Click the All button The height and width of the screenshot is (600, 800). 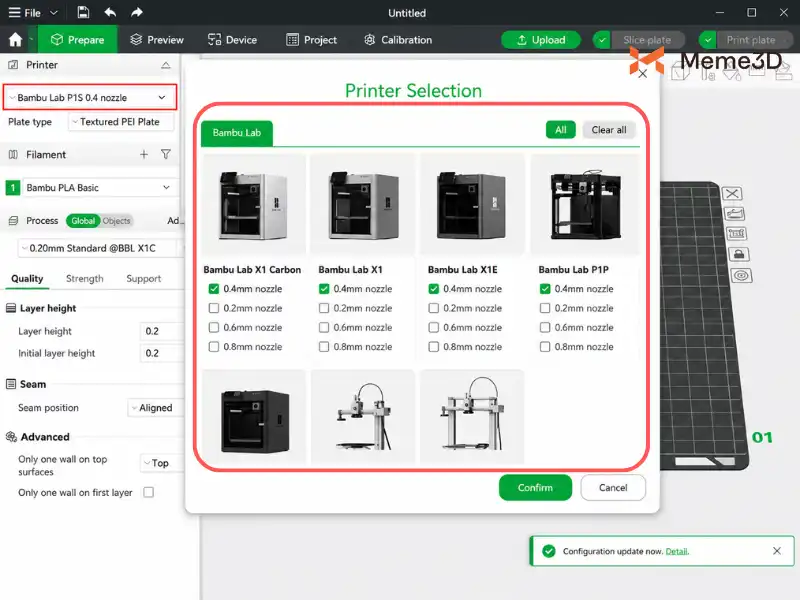pos(561,130)
